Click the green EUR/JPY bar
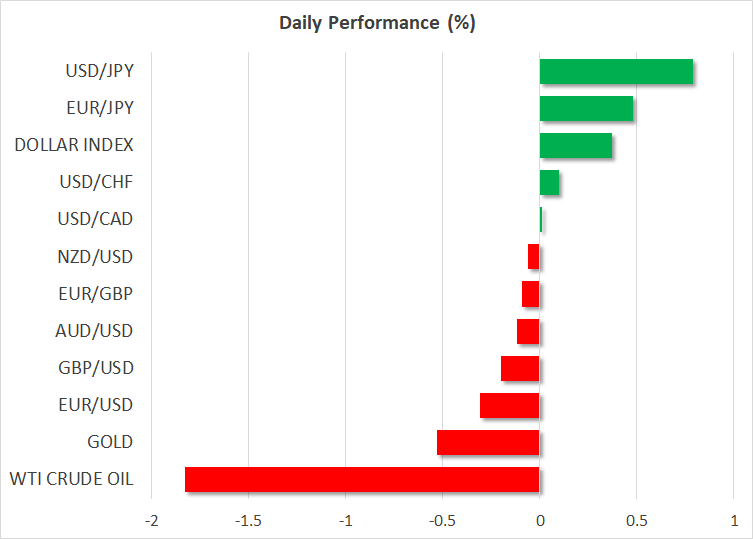Viewport: 753px width, 539px height. (586, 109)
